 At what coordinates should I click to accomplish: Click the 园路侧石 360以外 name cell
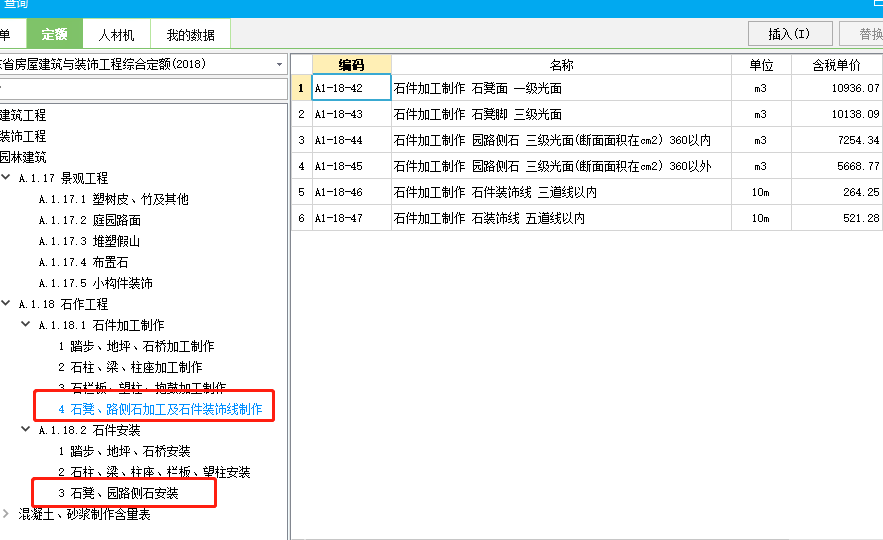coord(561,166)
